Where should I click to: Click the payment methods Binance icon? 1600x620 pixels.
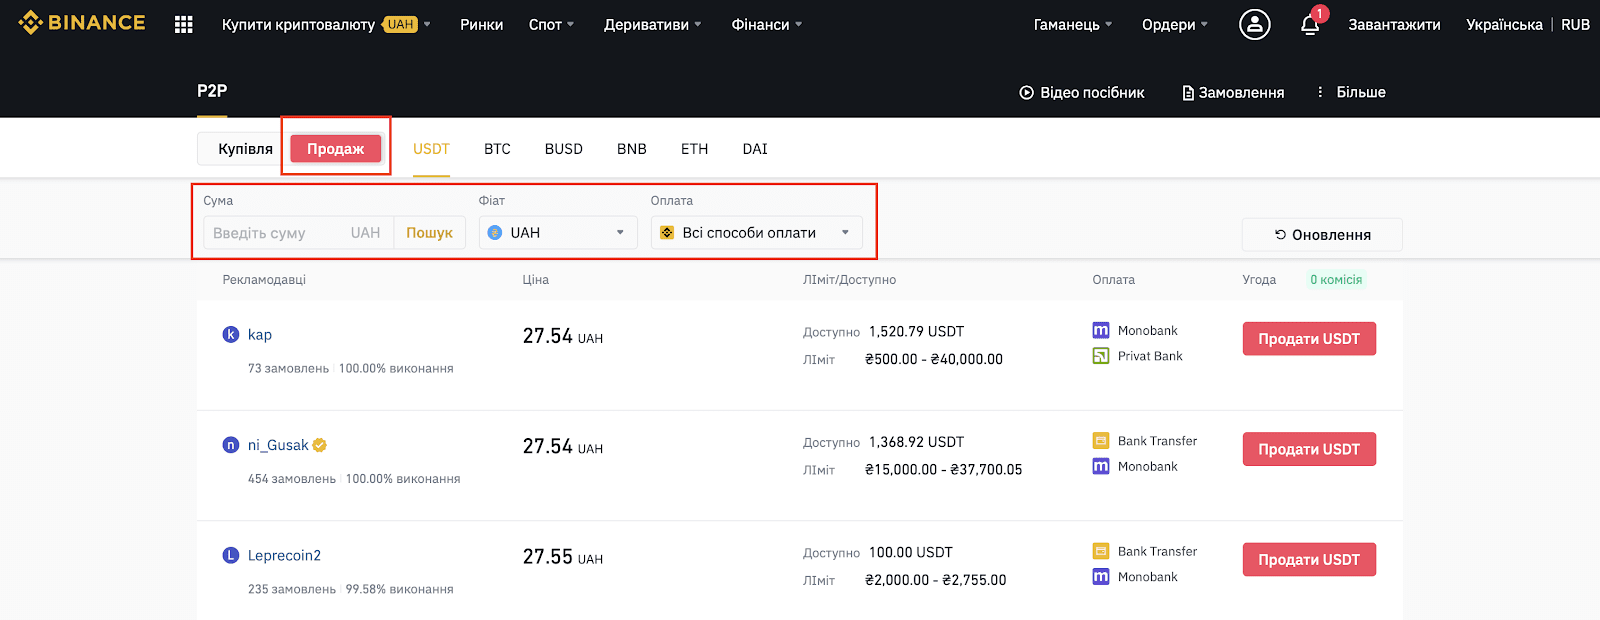(x=667, y=233)
